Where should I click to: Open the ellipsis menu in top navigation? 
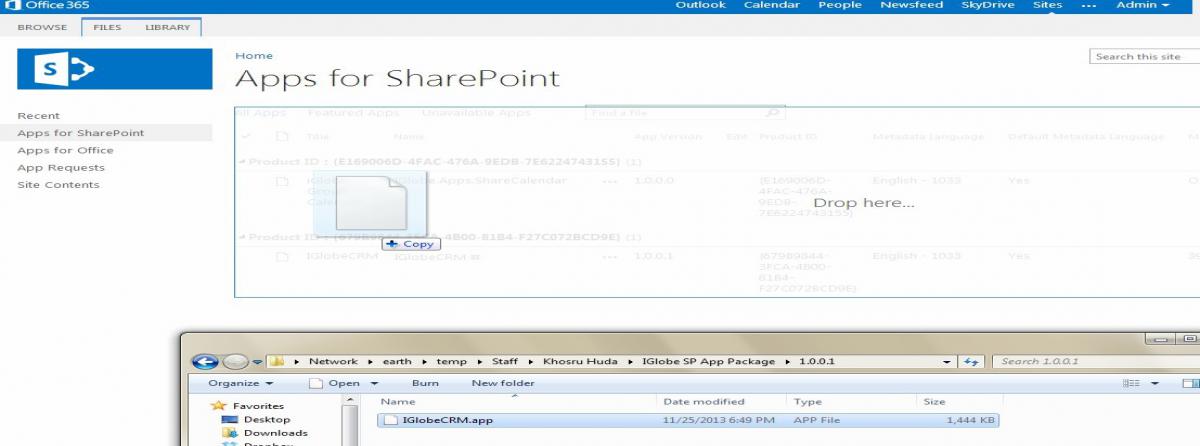click(1089, 5)
